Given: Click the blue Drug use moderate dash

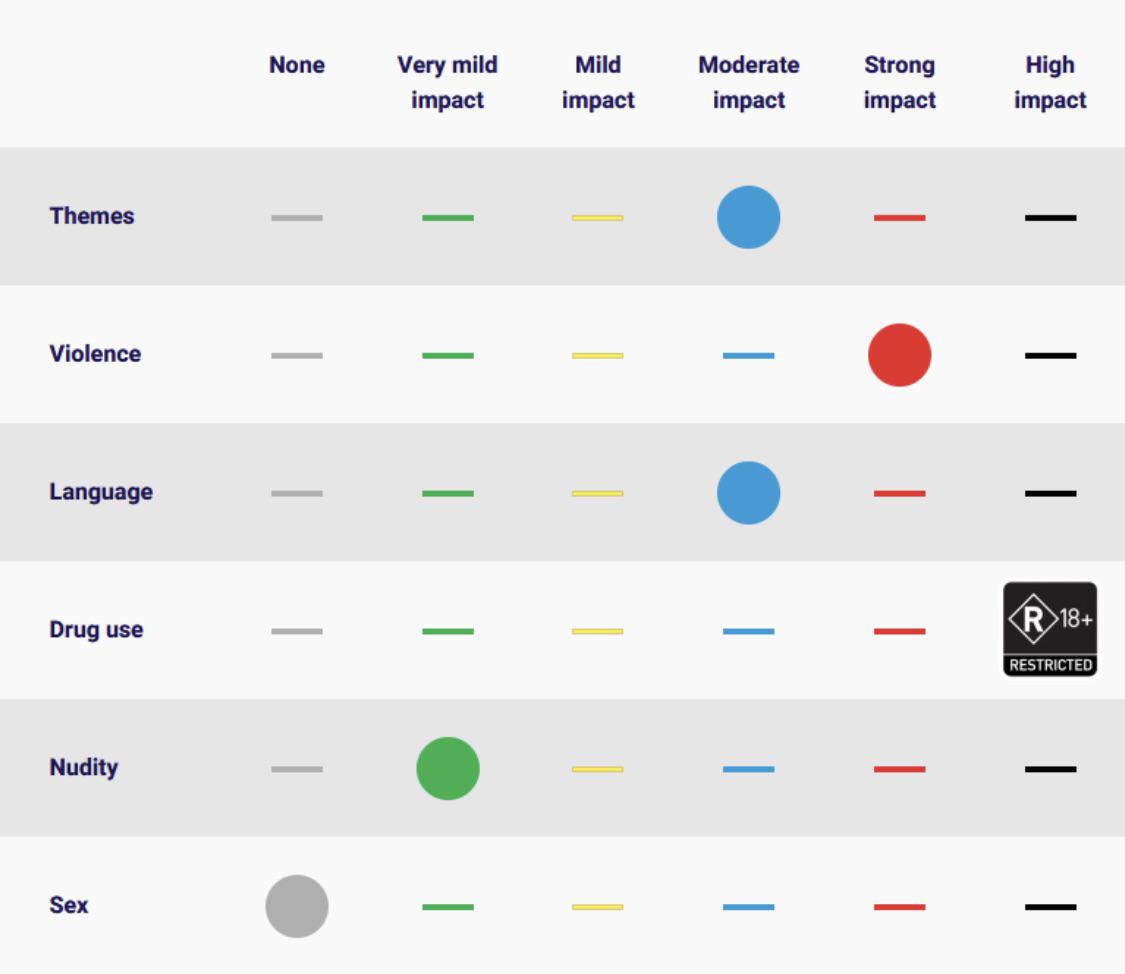Looking at the screenshot, I should pyautogui.click(x=748, y=632).
